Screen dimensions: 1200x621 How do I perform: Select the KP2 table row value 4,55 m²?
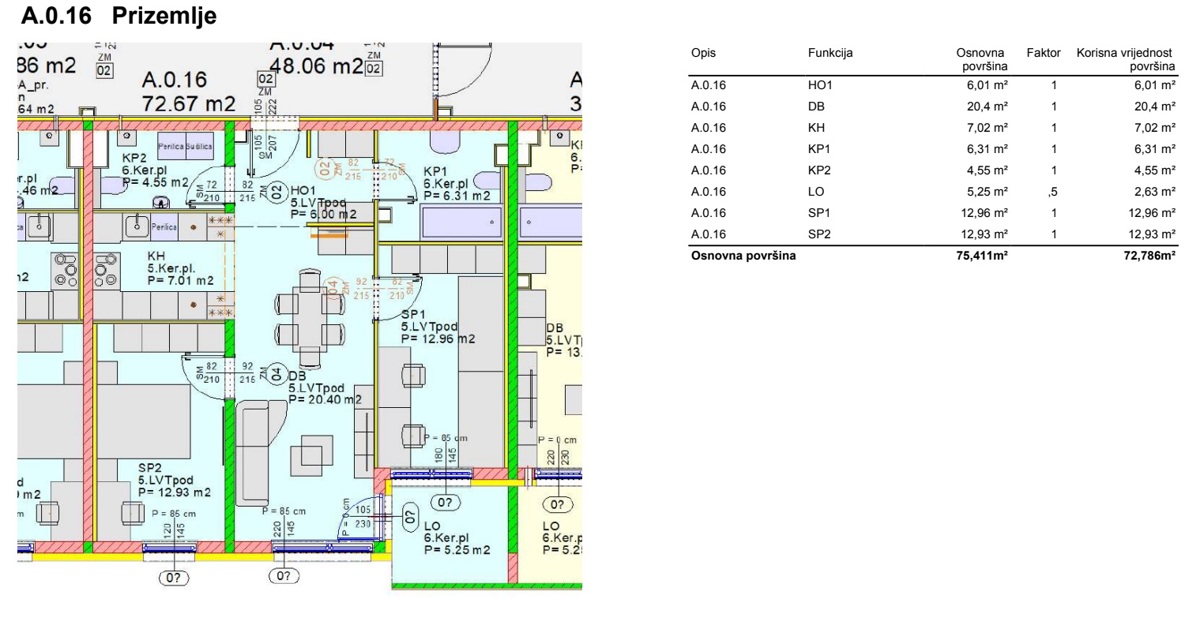click(986, 170)
